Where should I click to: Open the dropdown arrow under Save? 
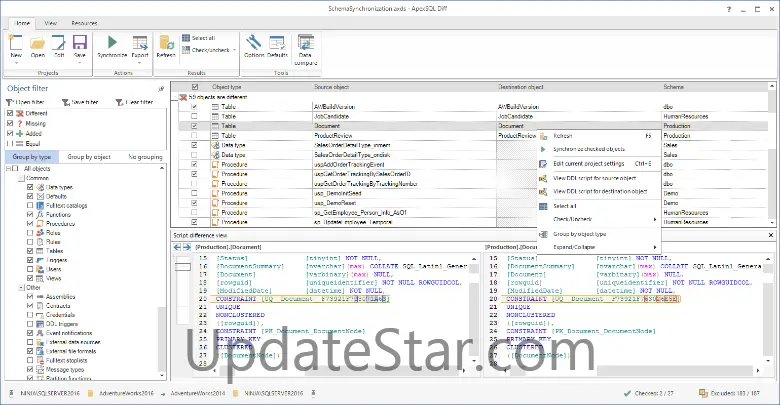click(80, 64)
